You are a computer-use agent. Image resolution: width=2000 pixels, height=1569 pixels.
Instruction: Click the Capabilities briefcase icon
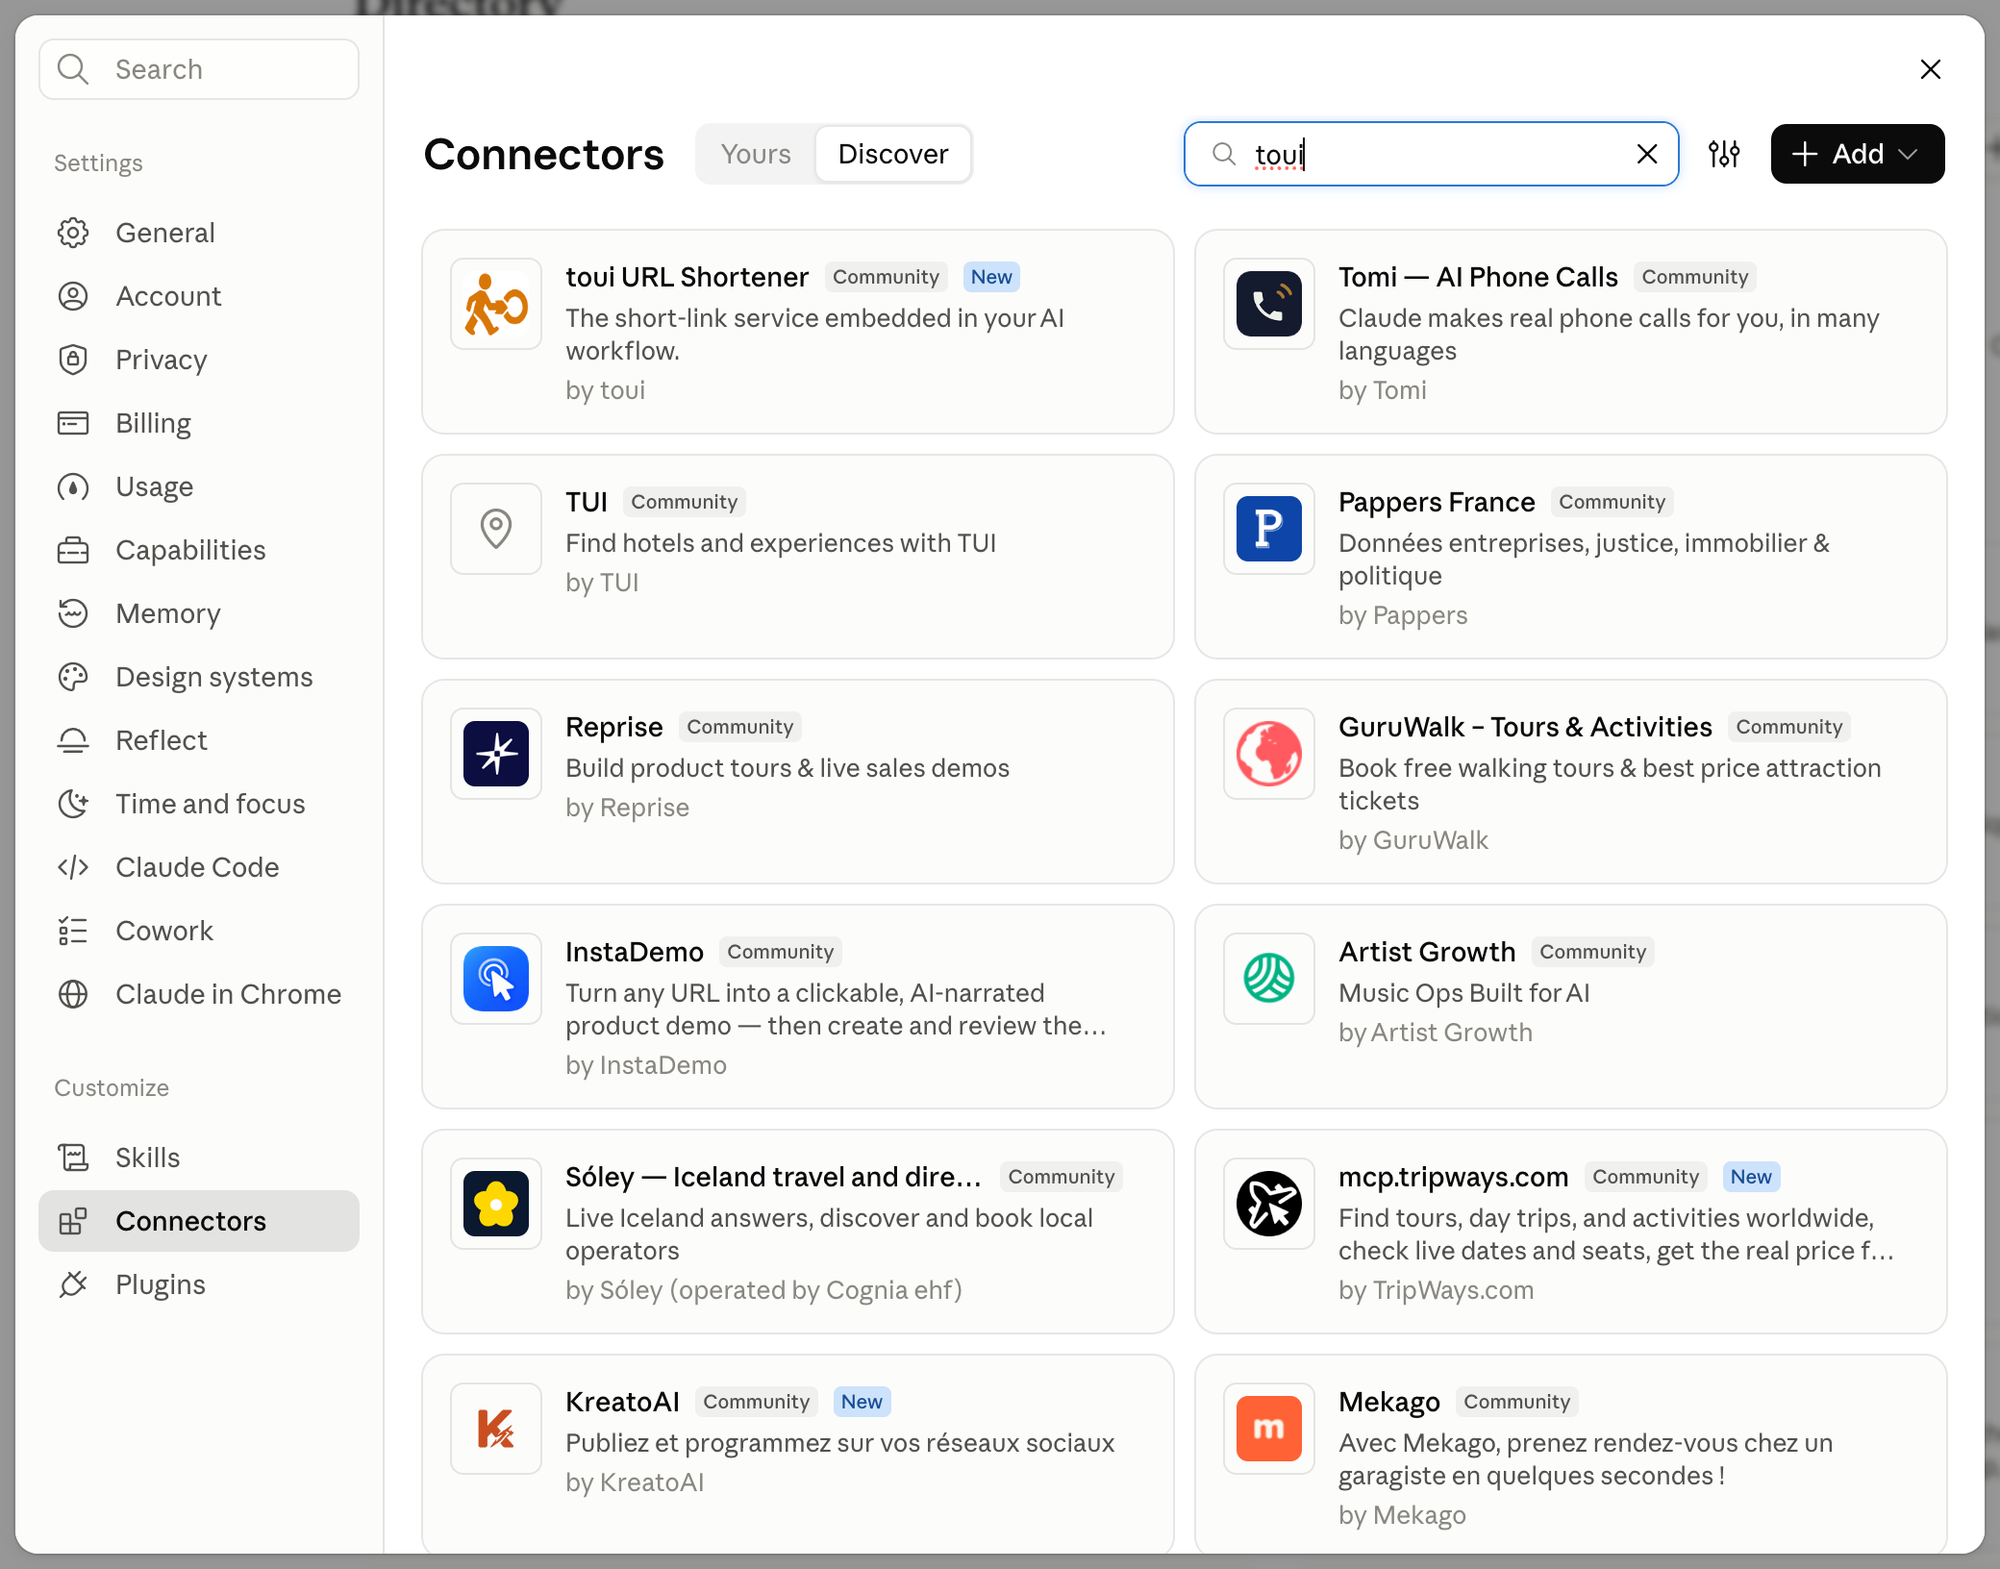click(73, 550)
